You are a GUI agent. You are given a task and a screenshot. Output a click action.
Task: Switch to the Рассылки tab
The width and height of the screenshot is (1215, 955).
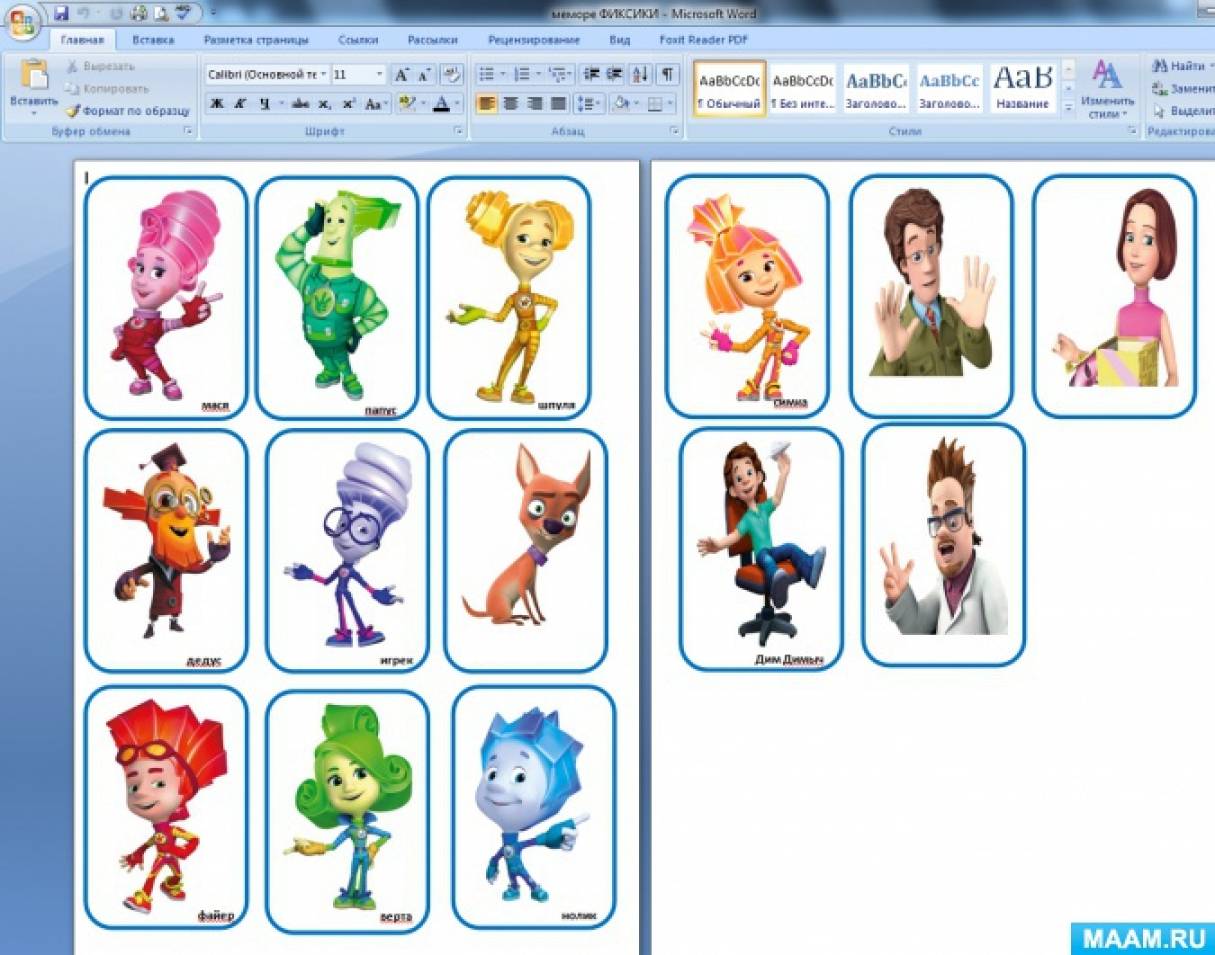click(x=432, y=40)
